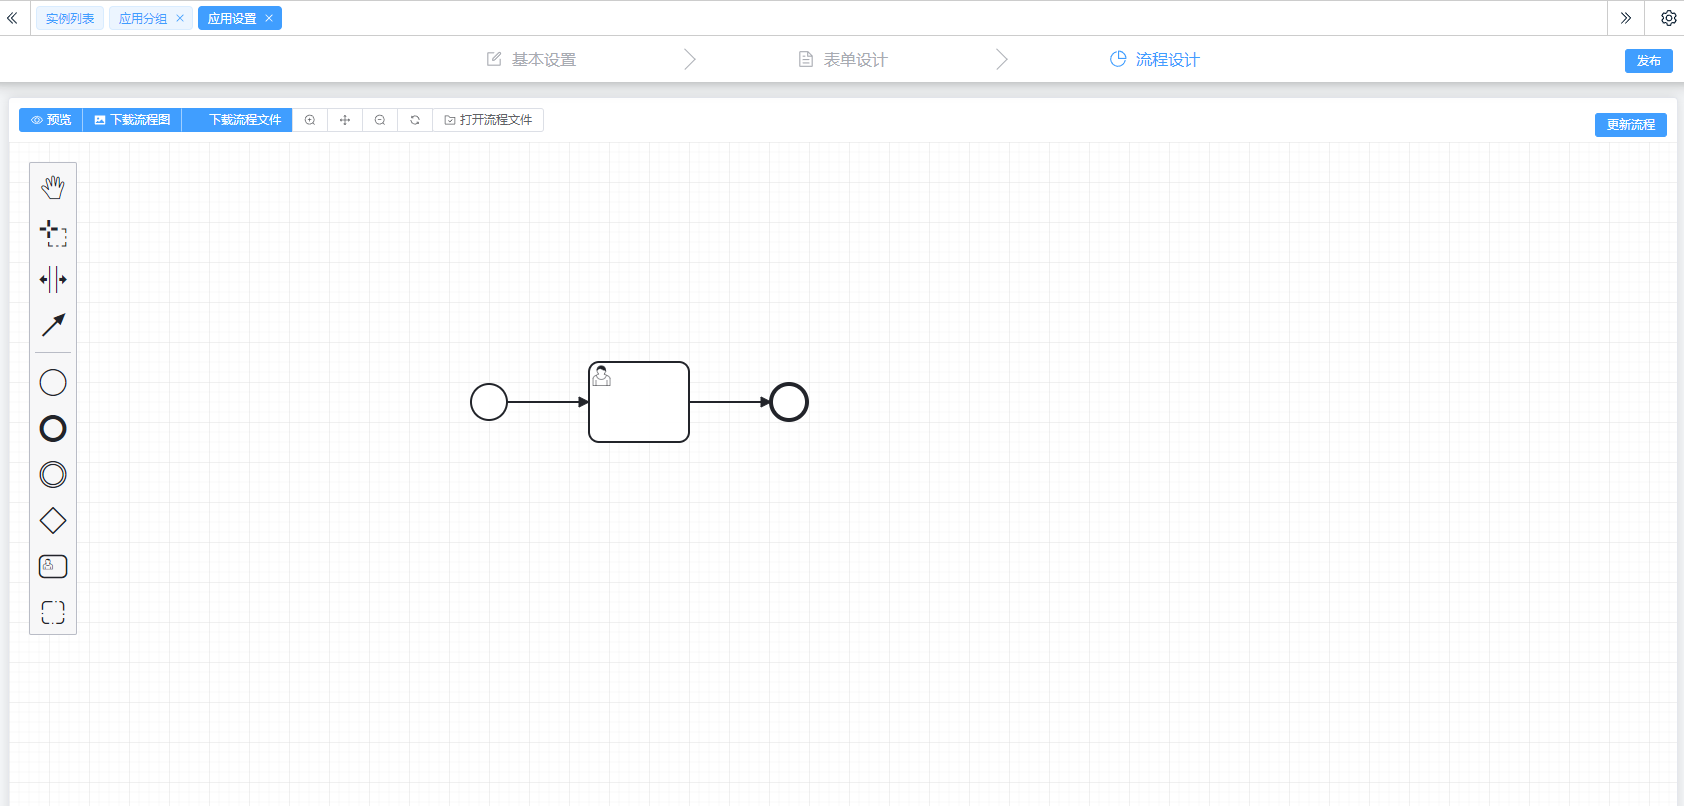Click the user icon inside the task node
Image resolution: width=1684 pixels, height=806 pixels.
[602, 376]
